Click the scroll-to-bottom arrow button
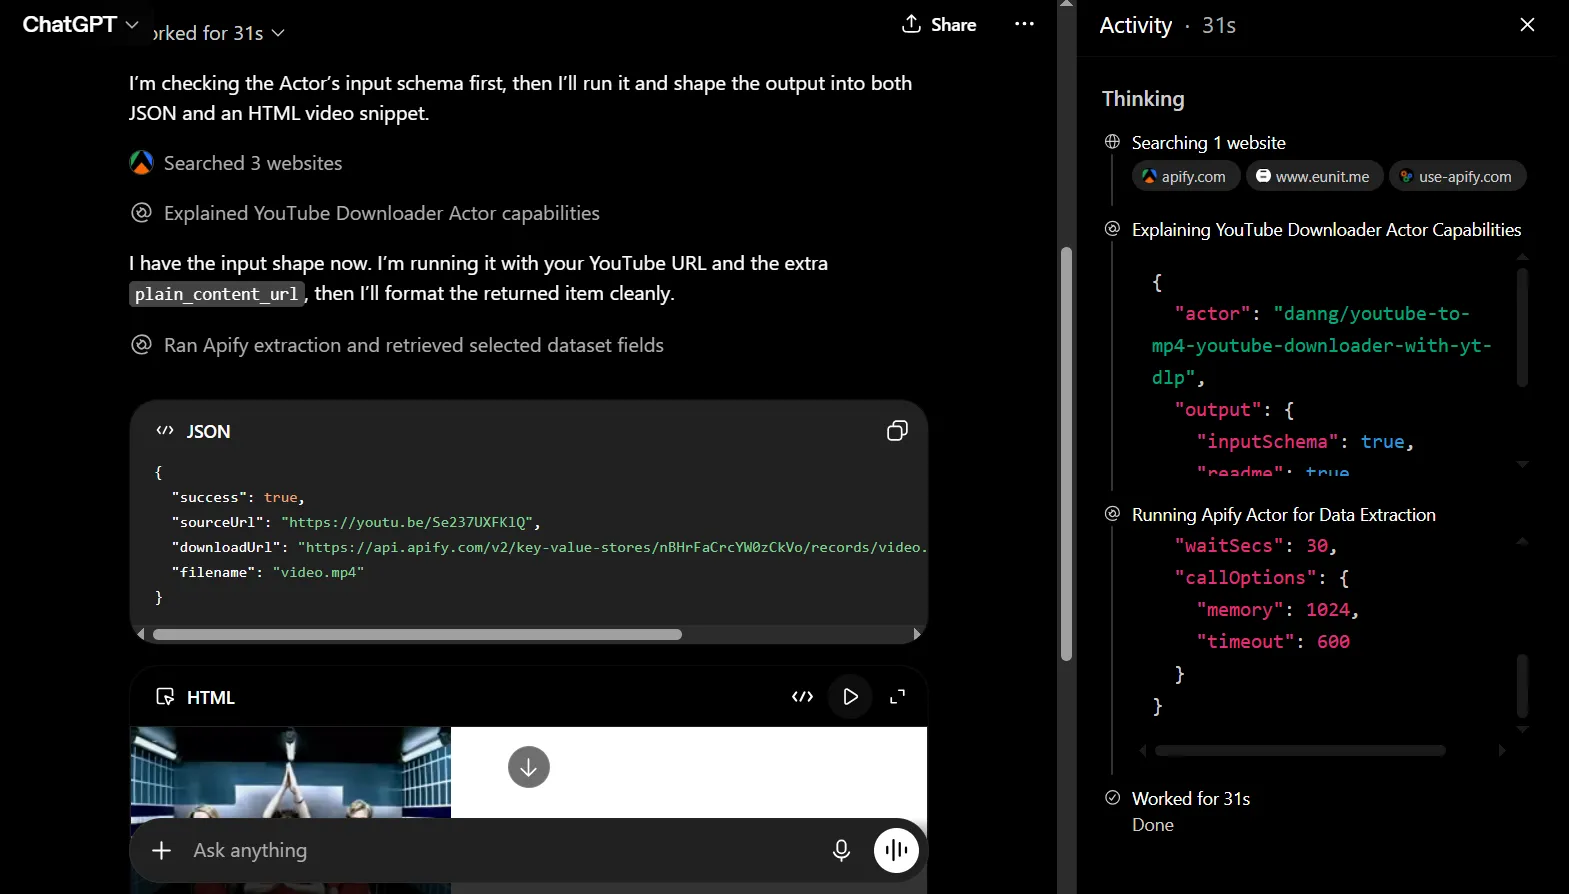1569x894 pixels. point(529,767)
